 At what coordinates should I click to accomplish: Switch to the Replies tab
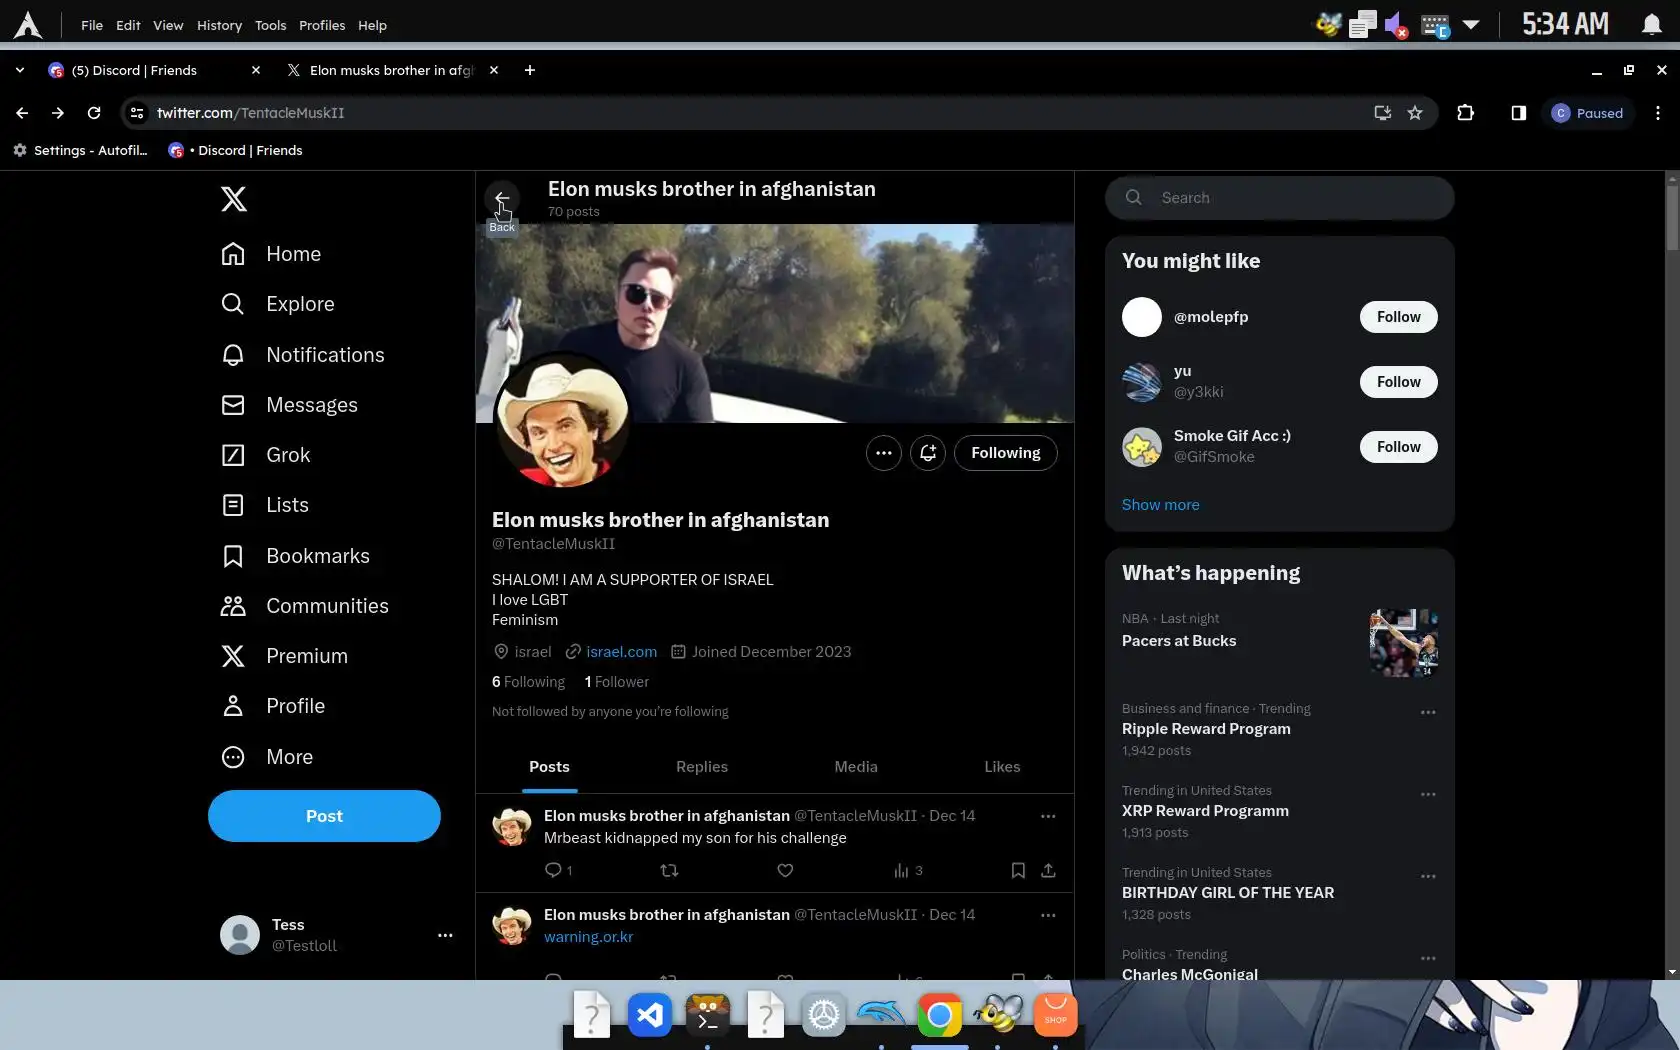[702, 767]
